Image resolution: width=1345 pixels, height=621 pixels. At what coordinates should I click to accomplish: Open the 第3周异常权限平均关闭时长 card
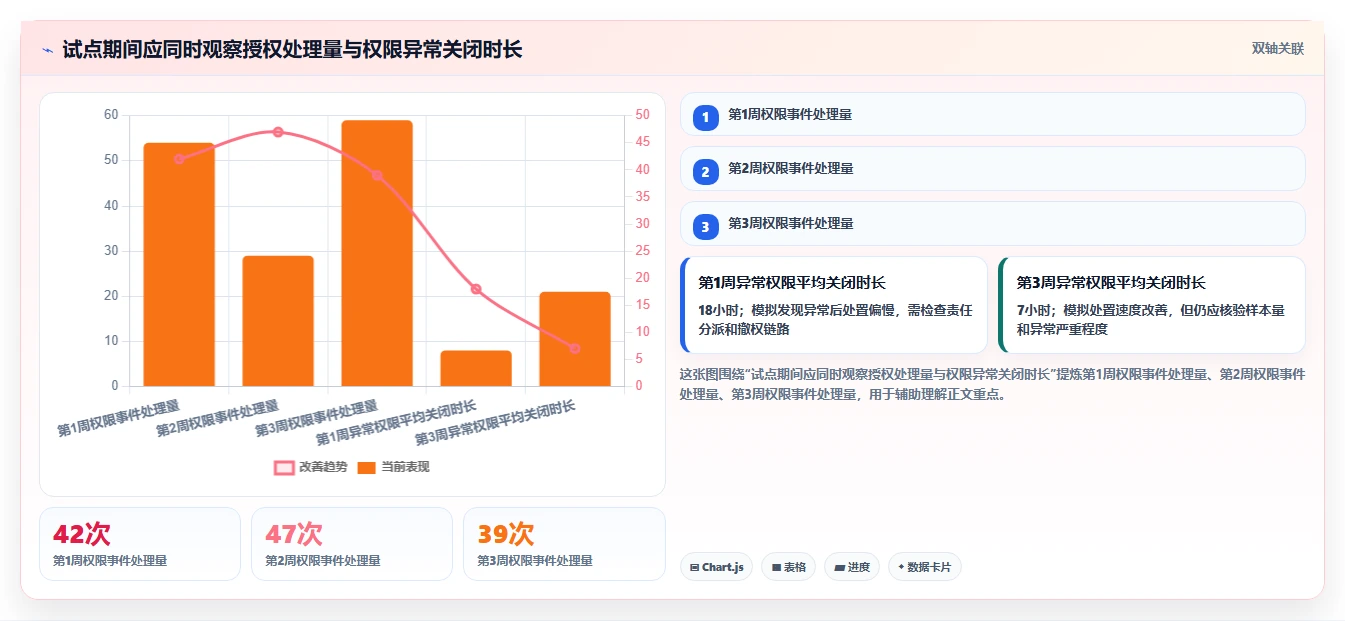point(1152,305)
